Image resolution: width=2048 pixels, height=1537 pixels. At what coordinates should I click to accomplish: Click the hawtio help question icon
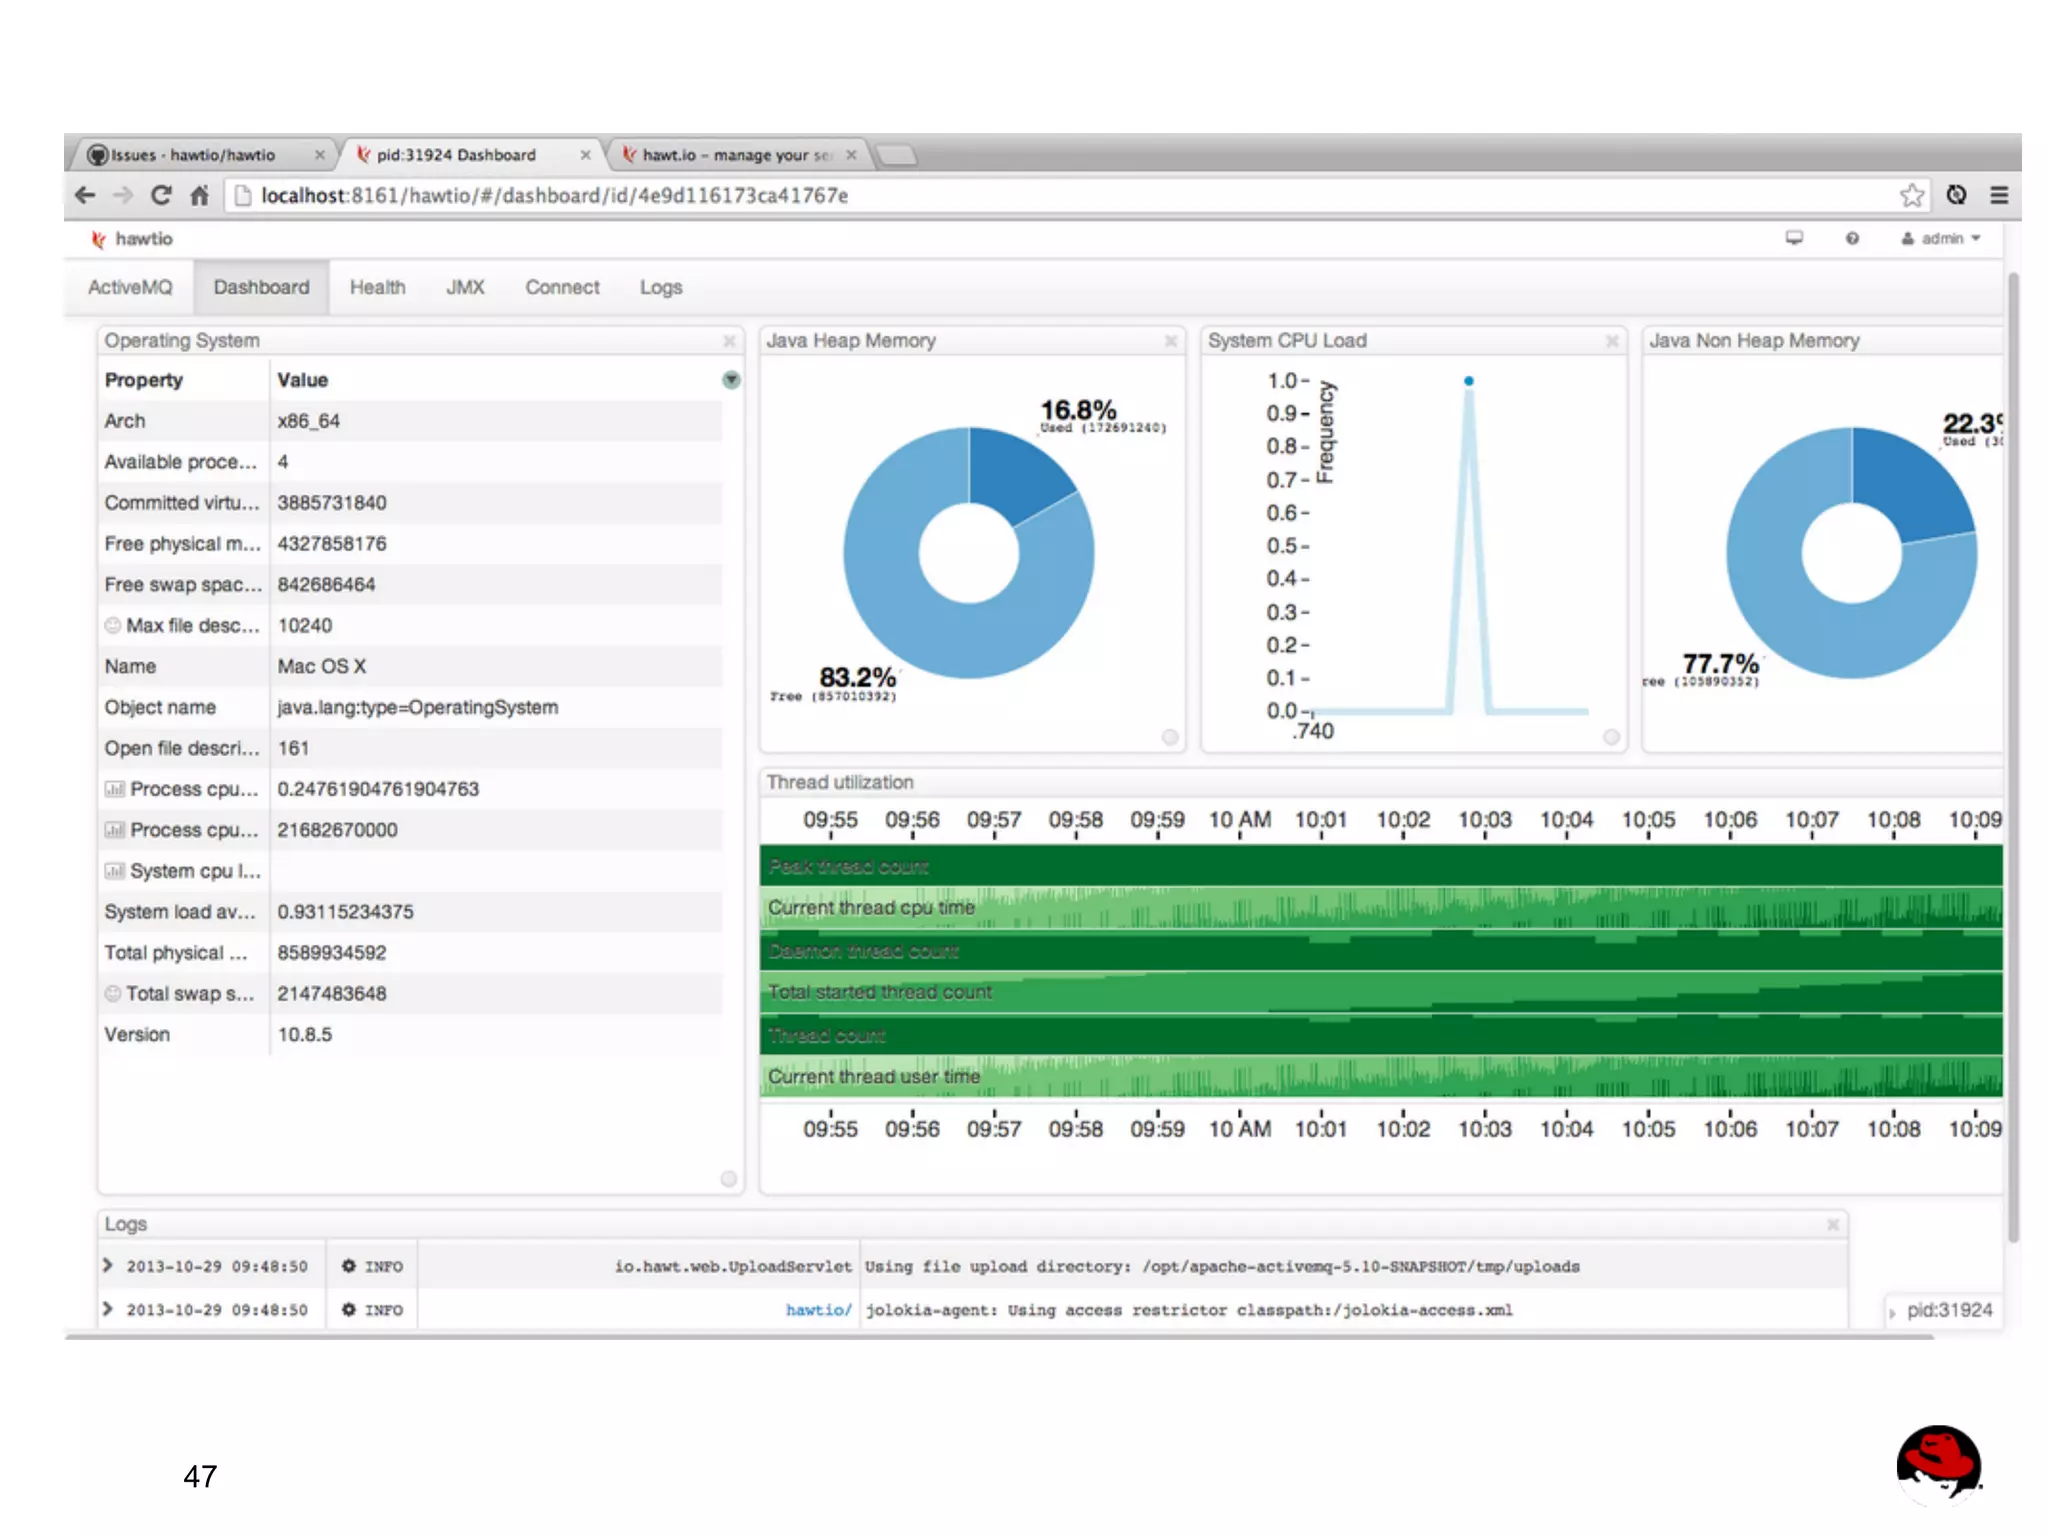(1852, 238)
